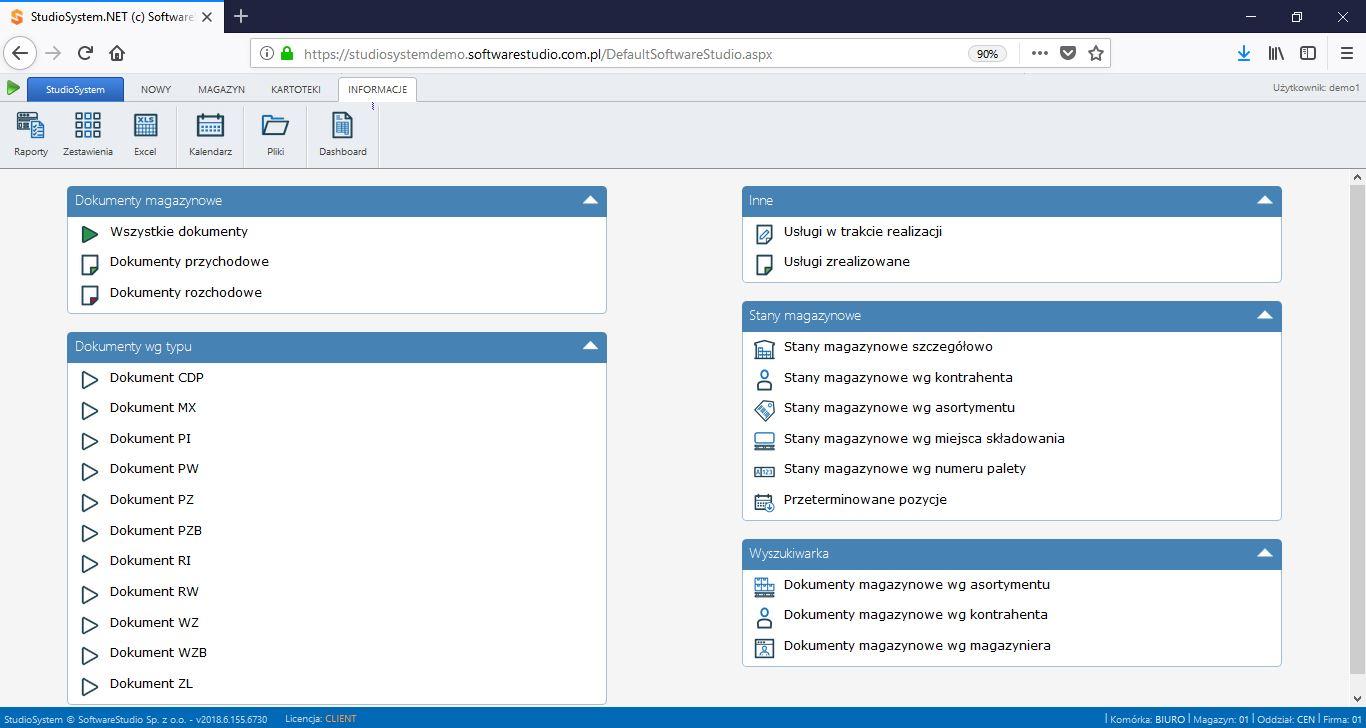Screen dimensions: 1366x728
Task: Open Dokument MX link
Action: pos(153,408)
